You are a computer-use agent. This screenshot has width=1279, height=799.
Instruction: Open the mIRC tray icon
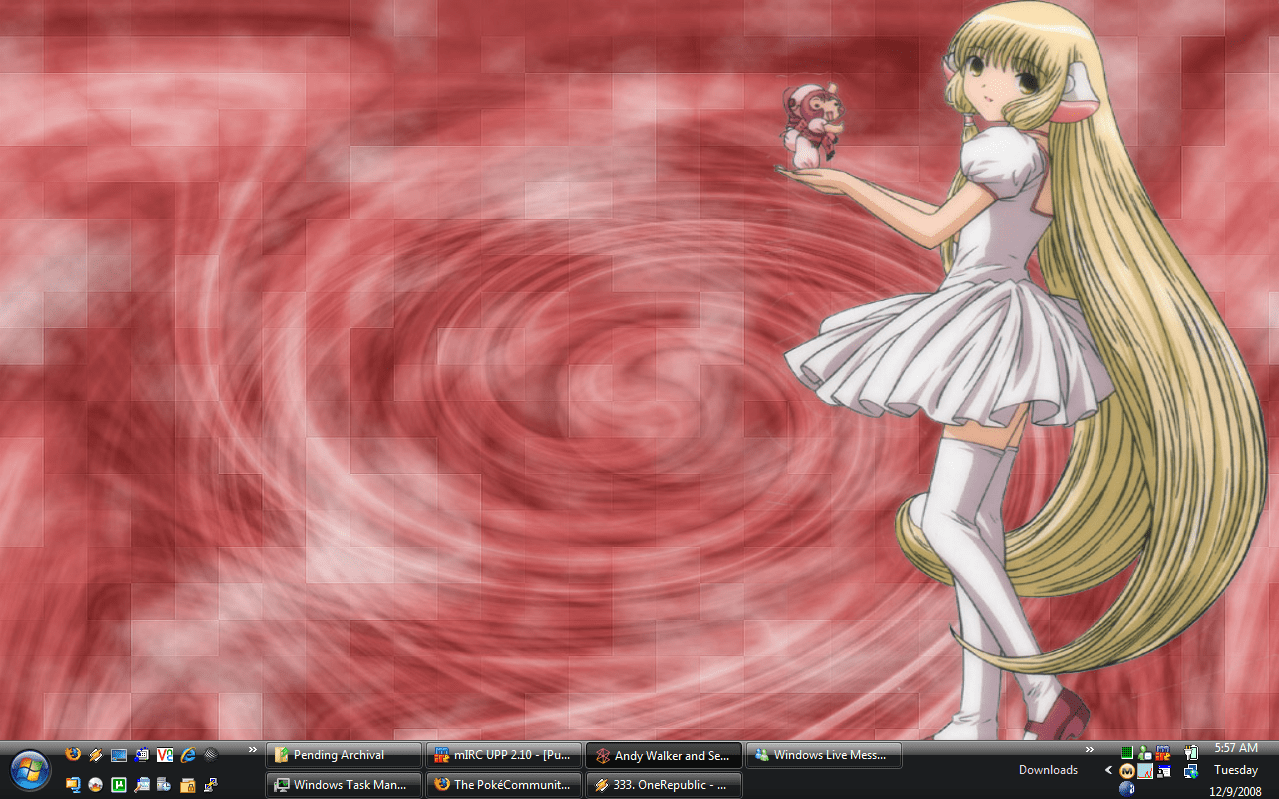1163,753
